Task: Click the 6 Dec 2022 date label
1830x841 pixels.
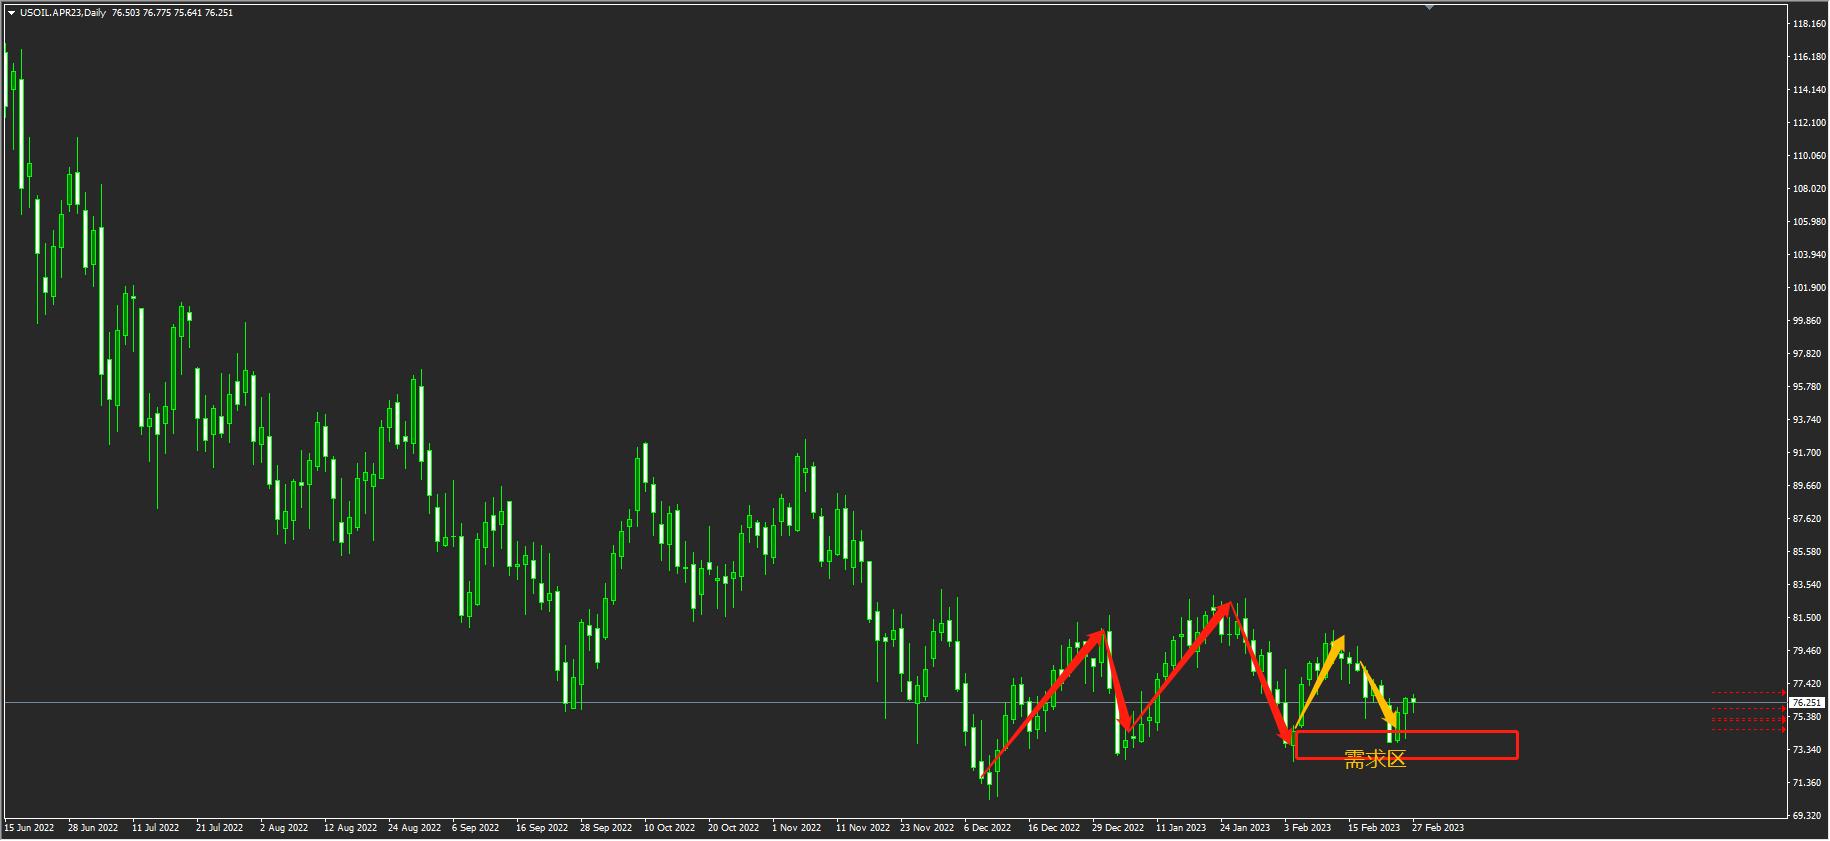Action: pyautogui.click(x=988, y=828)
